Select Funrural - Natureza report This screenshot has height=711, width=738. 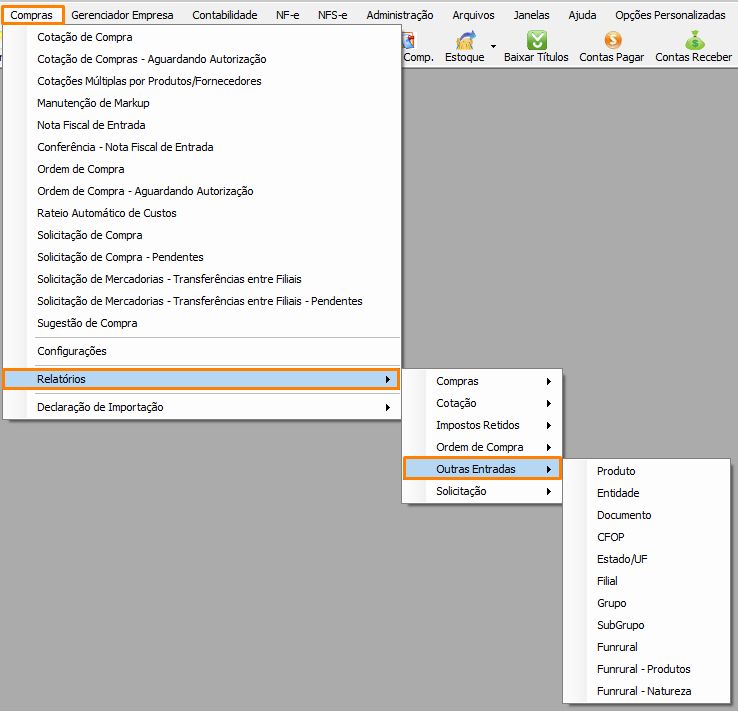click(x=644, y=691)
